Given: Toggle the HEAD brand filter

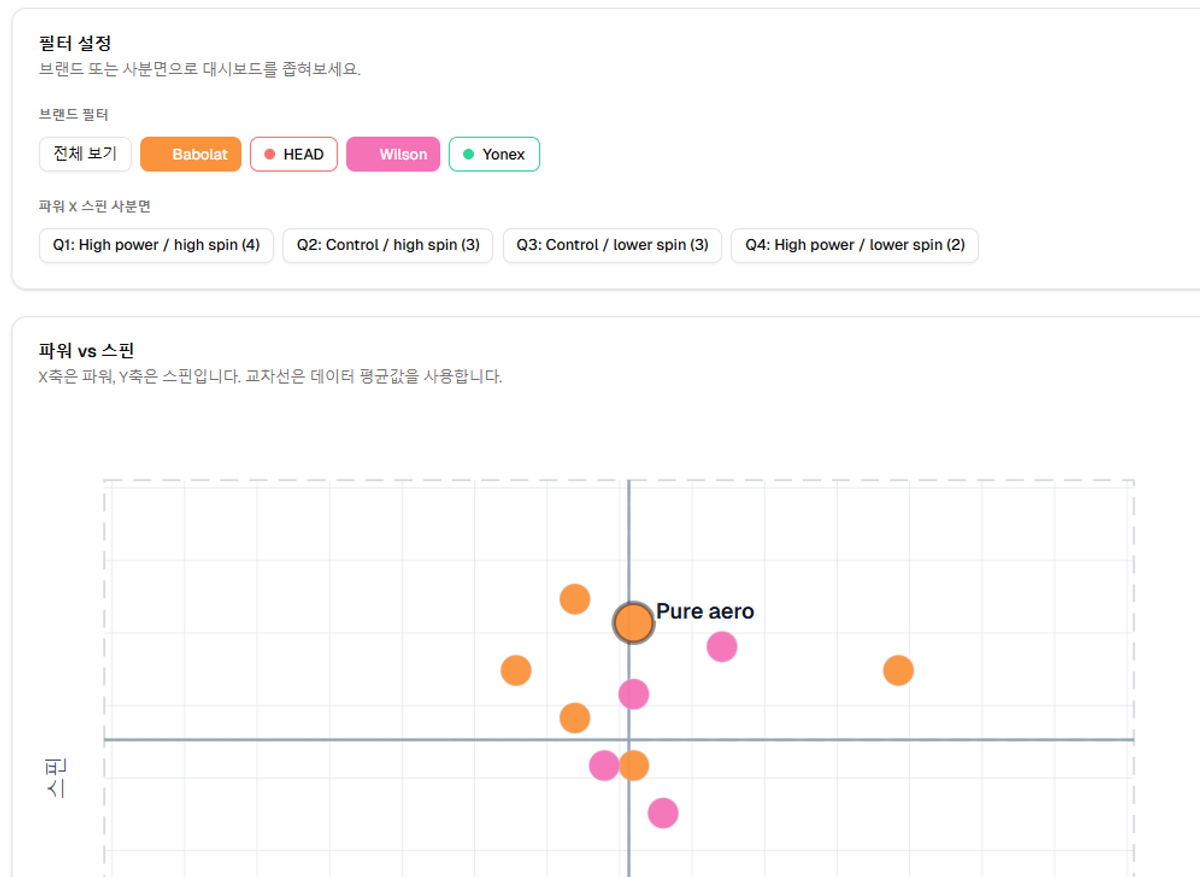Looking at the screenshot, I should [x=294, y=154].
